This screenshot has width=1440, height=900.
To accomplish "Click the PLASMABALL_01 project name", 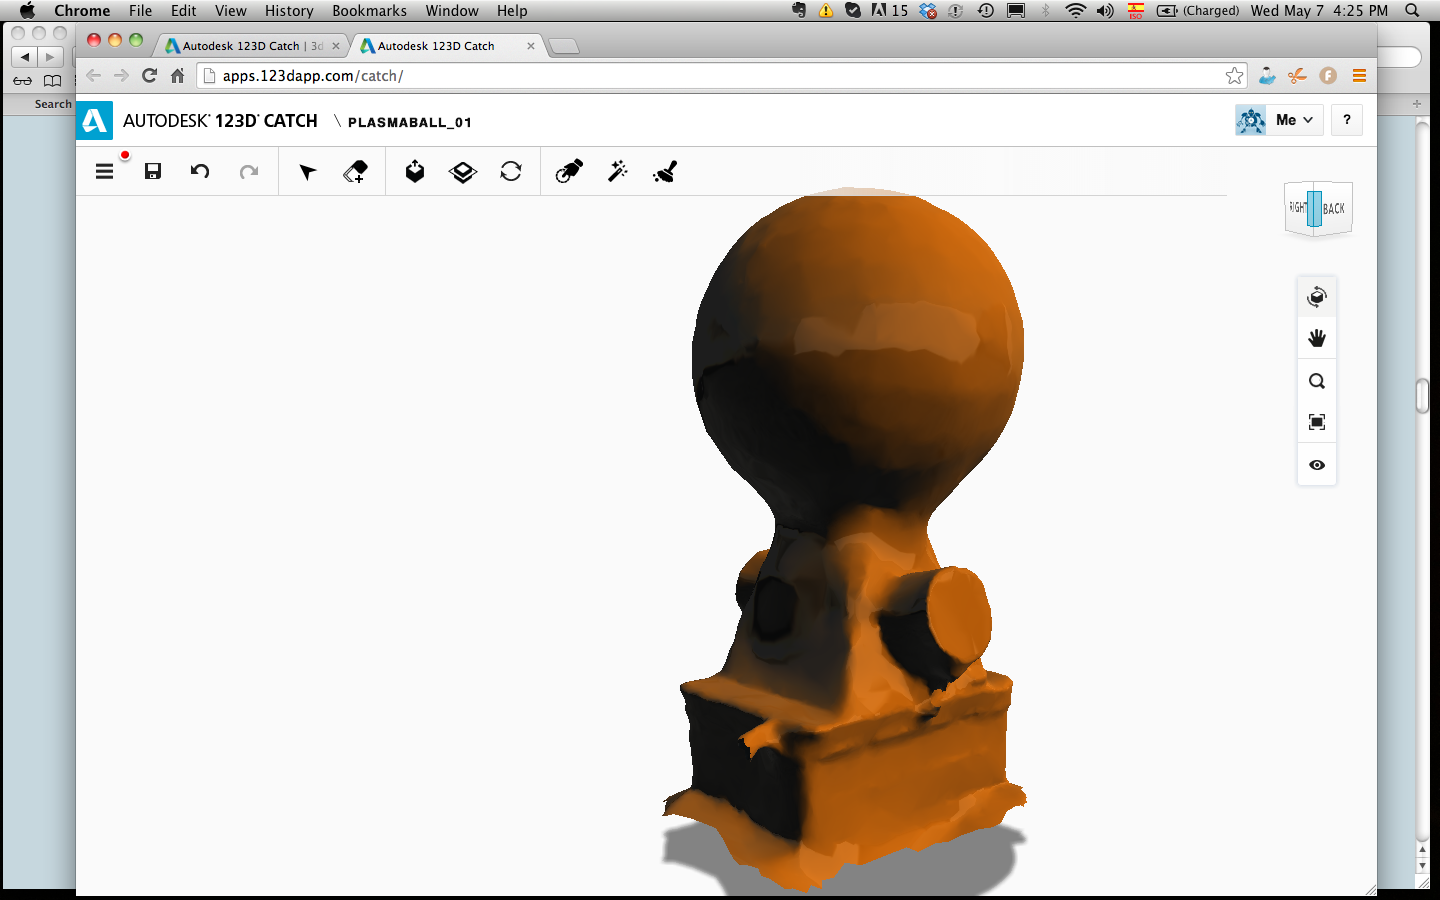I will 409,122.
